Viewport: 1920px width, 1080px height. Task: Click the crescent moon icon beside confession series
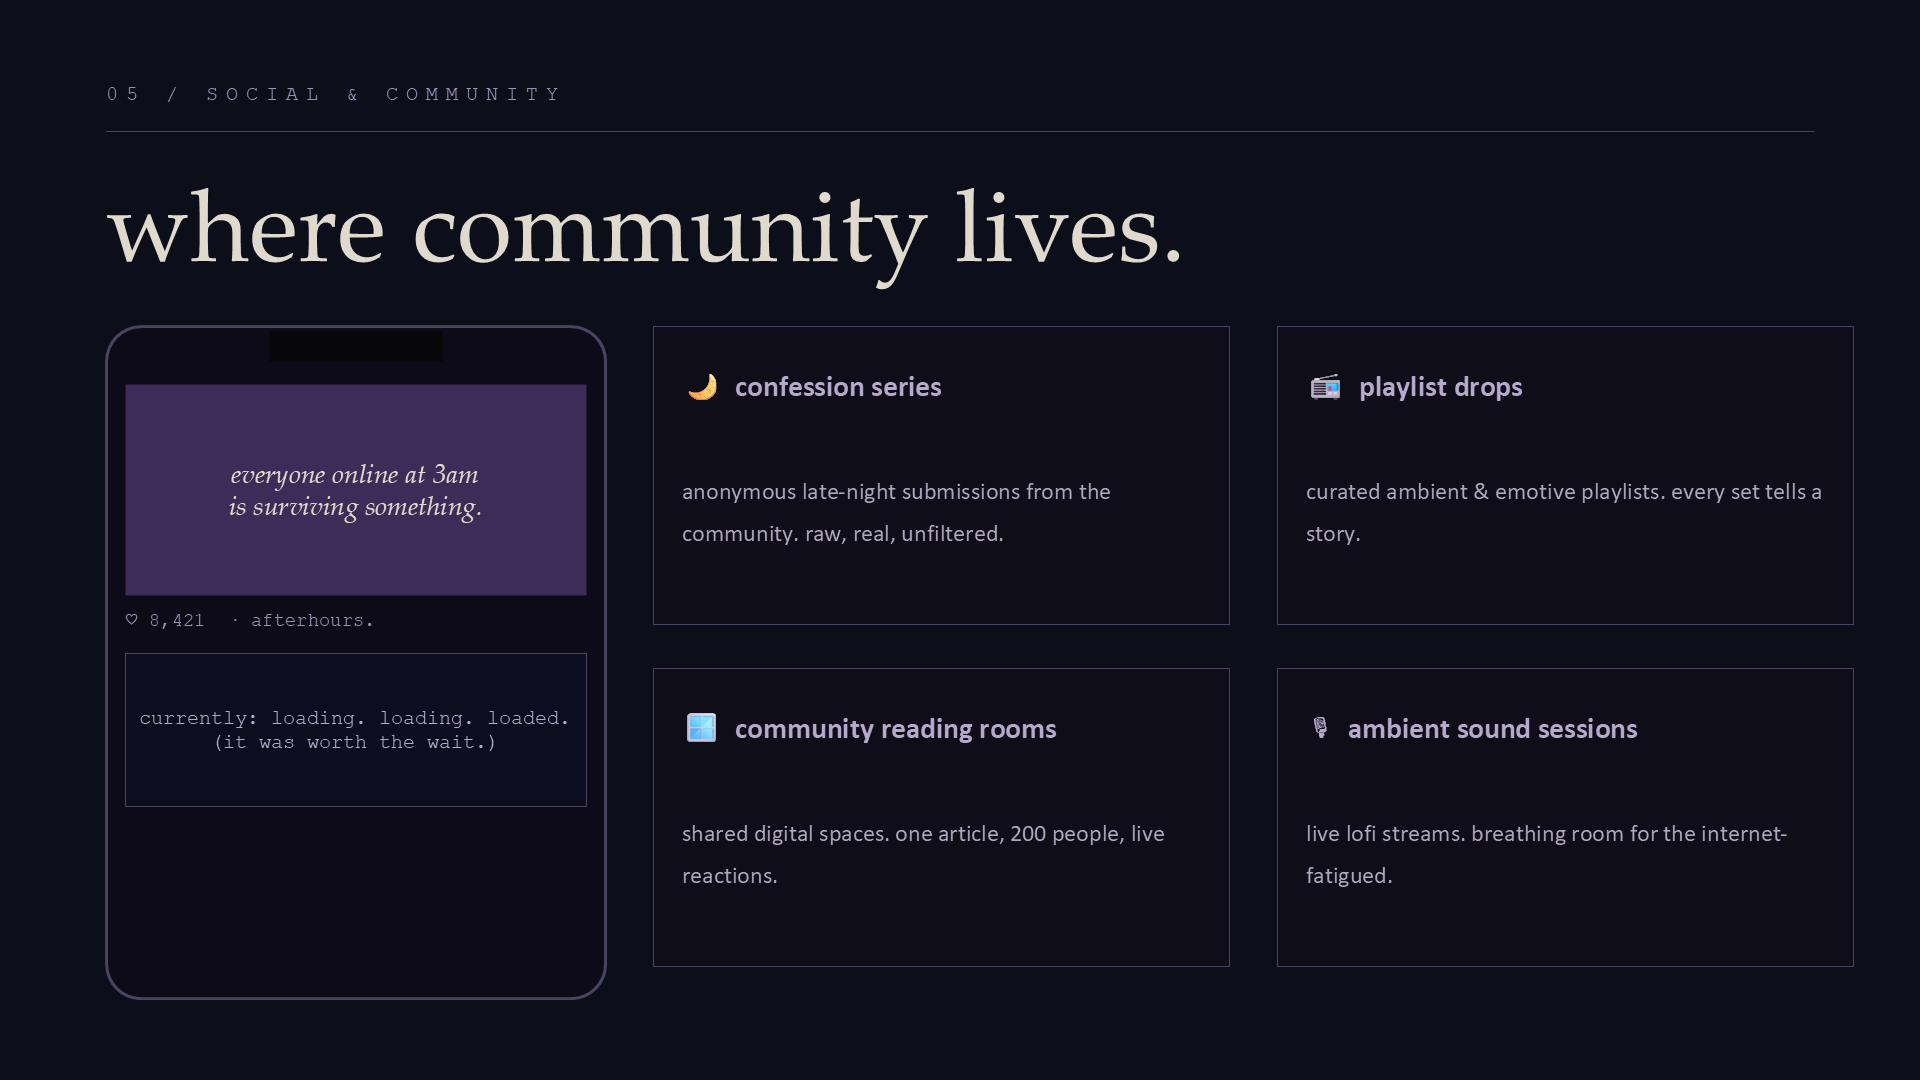702,387
